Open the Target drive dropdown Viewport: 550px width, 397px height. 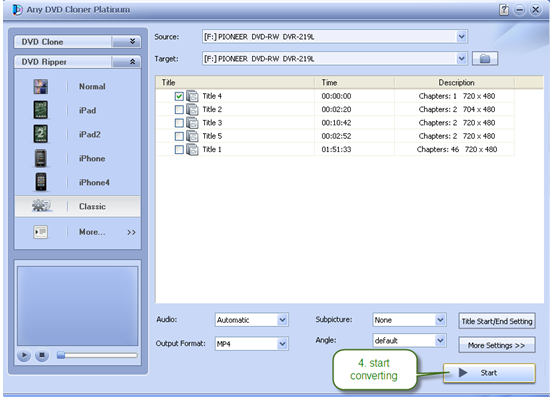461,59
